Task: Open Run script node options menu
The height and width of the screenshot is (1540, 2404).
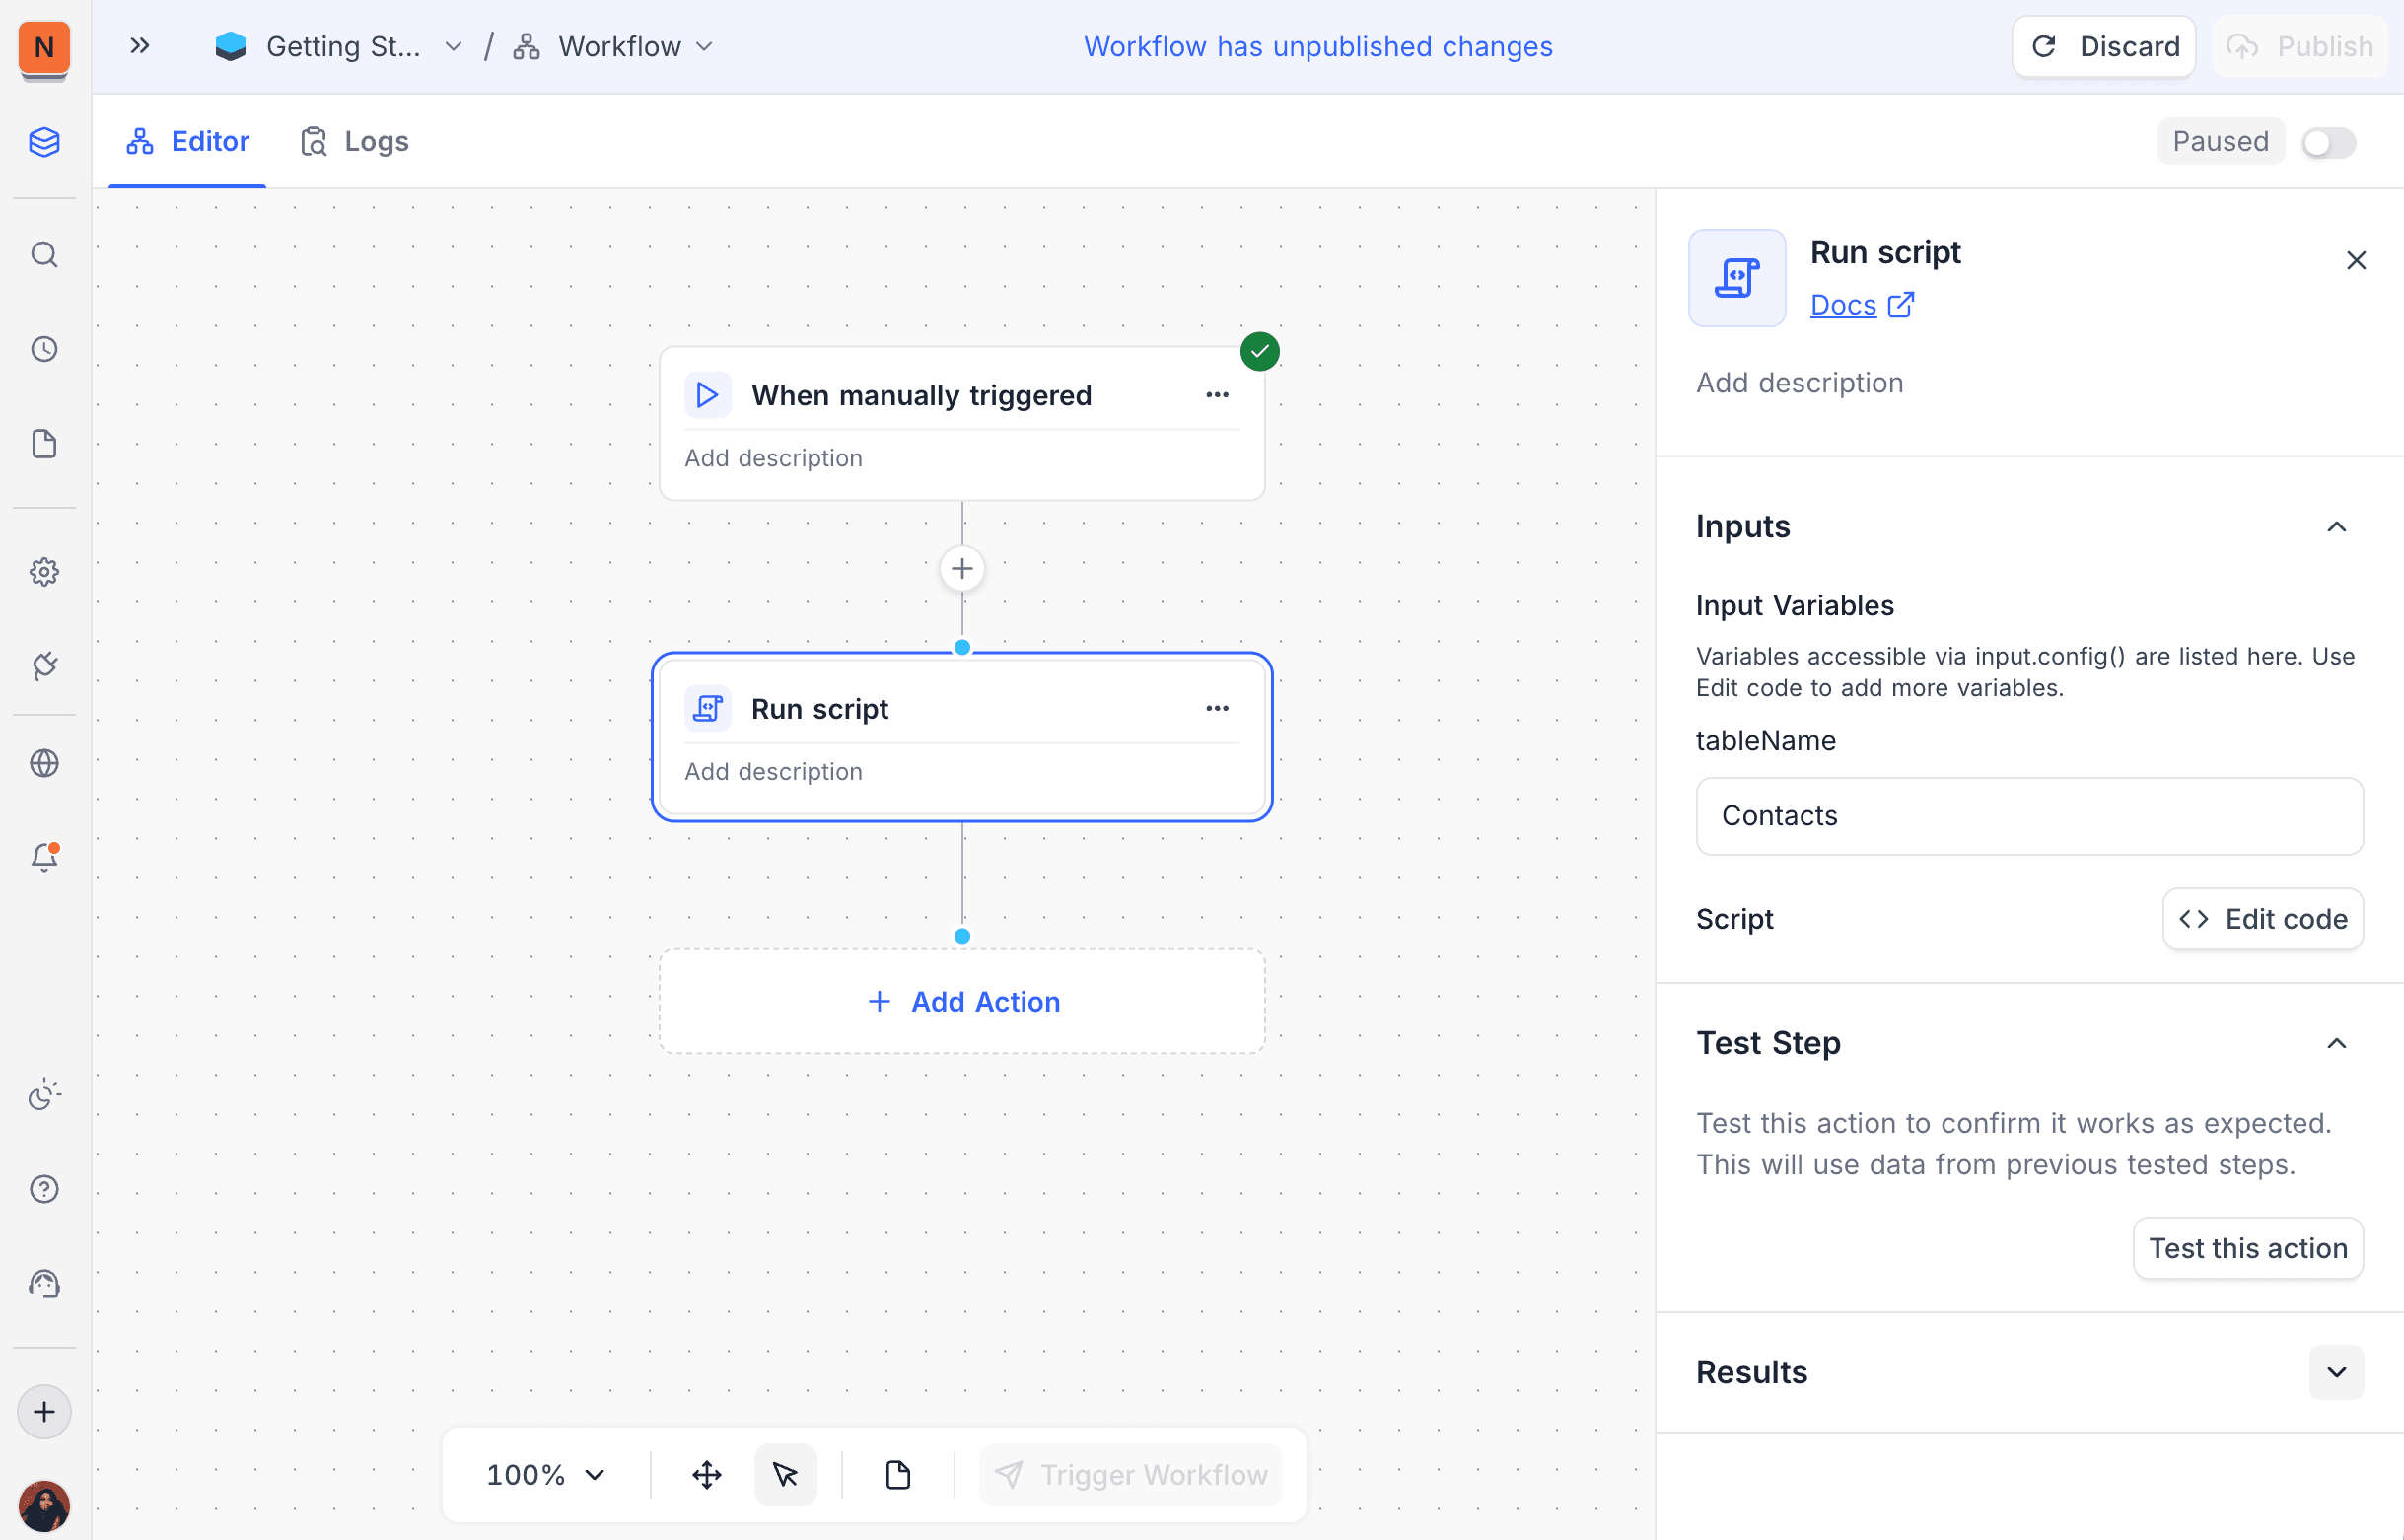Action: pos(1217,708)
